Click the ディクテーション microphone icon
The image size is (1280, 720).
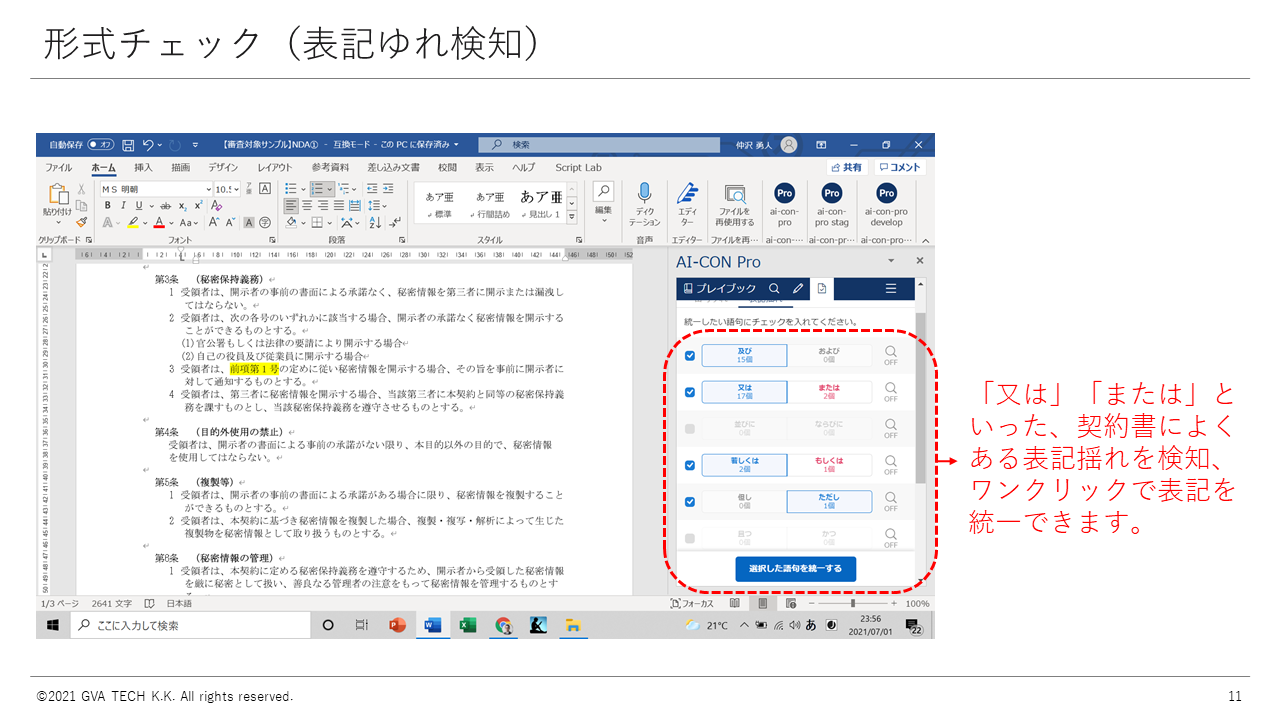(644, 194)
